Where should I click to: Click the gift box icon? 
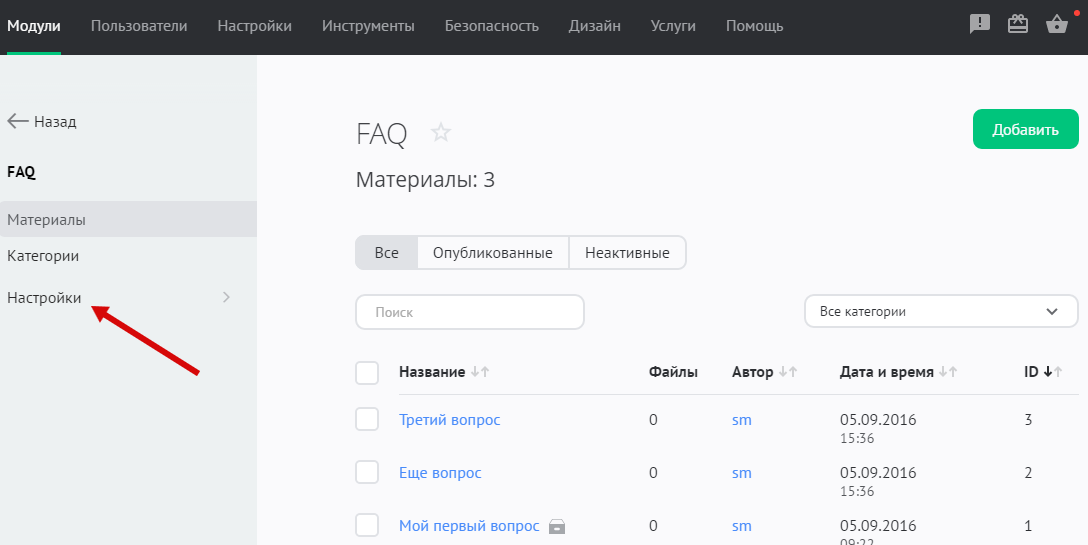click(1018, 25)
